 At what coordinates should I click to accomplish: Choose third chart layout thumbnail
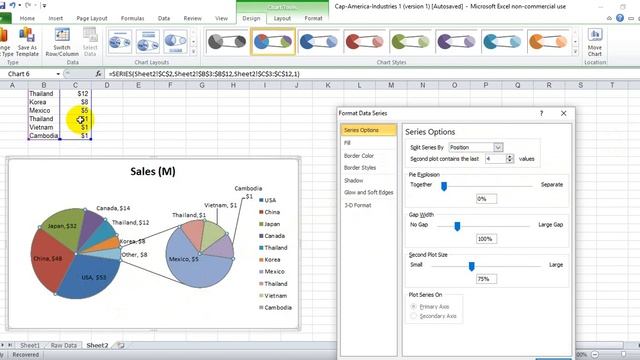(176, 42)
